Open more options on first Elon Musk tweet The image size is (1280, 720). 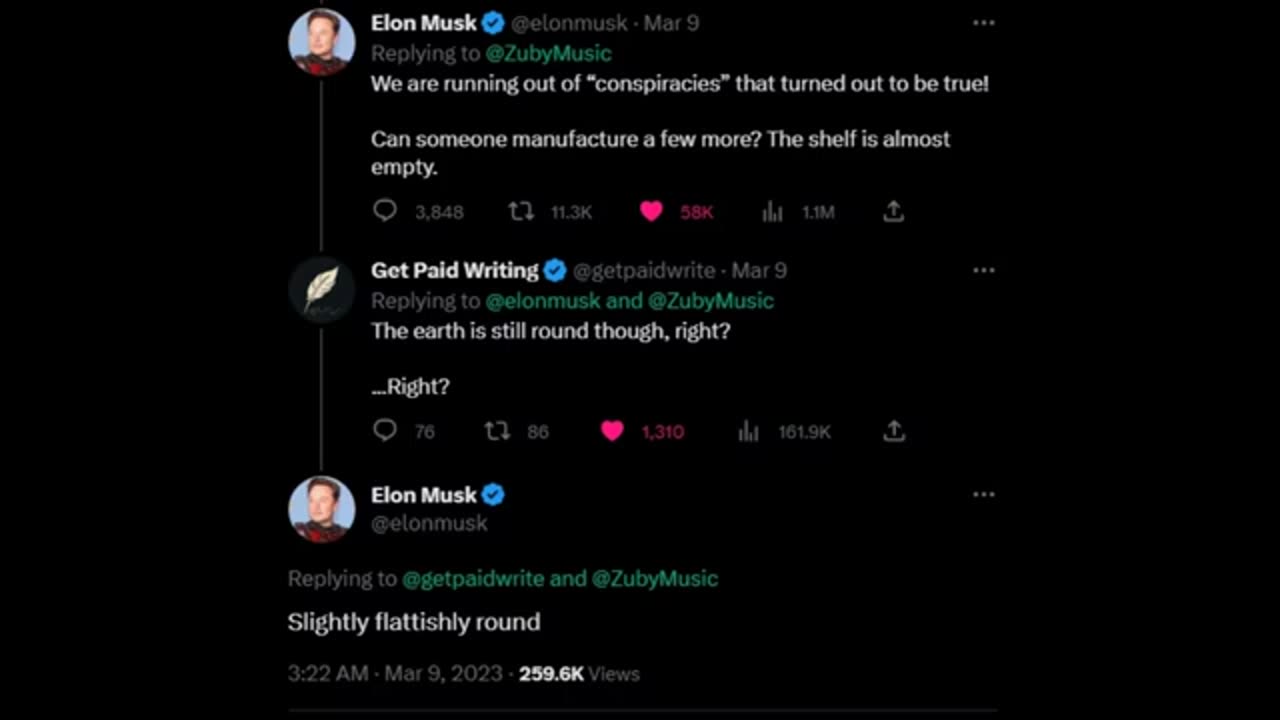(x=984, y=23)
